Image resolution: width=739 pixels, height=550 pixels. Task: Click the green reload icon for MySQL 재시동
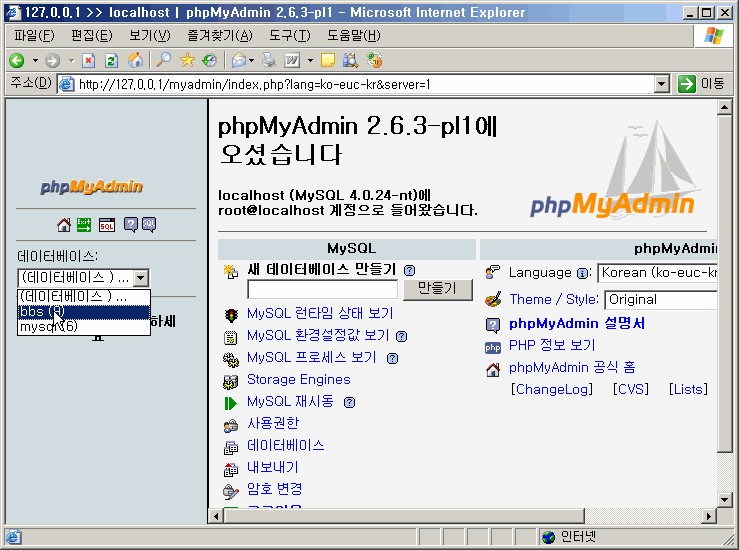click(230, 403)
